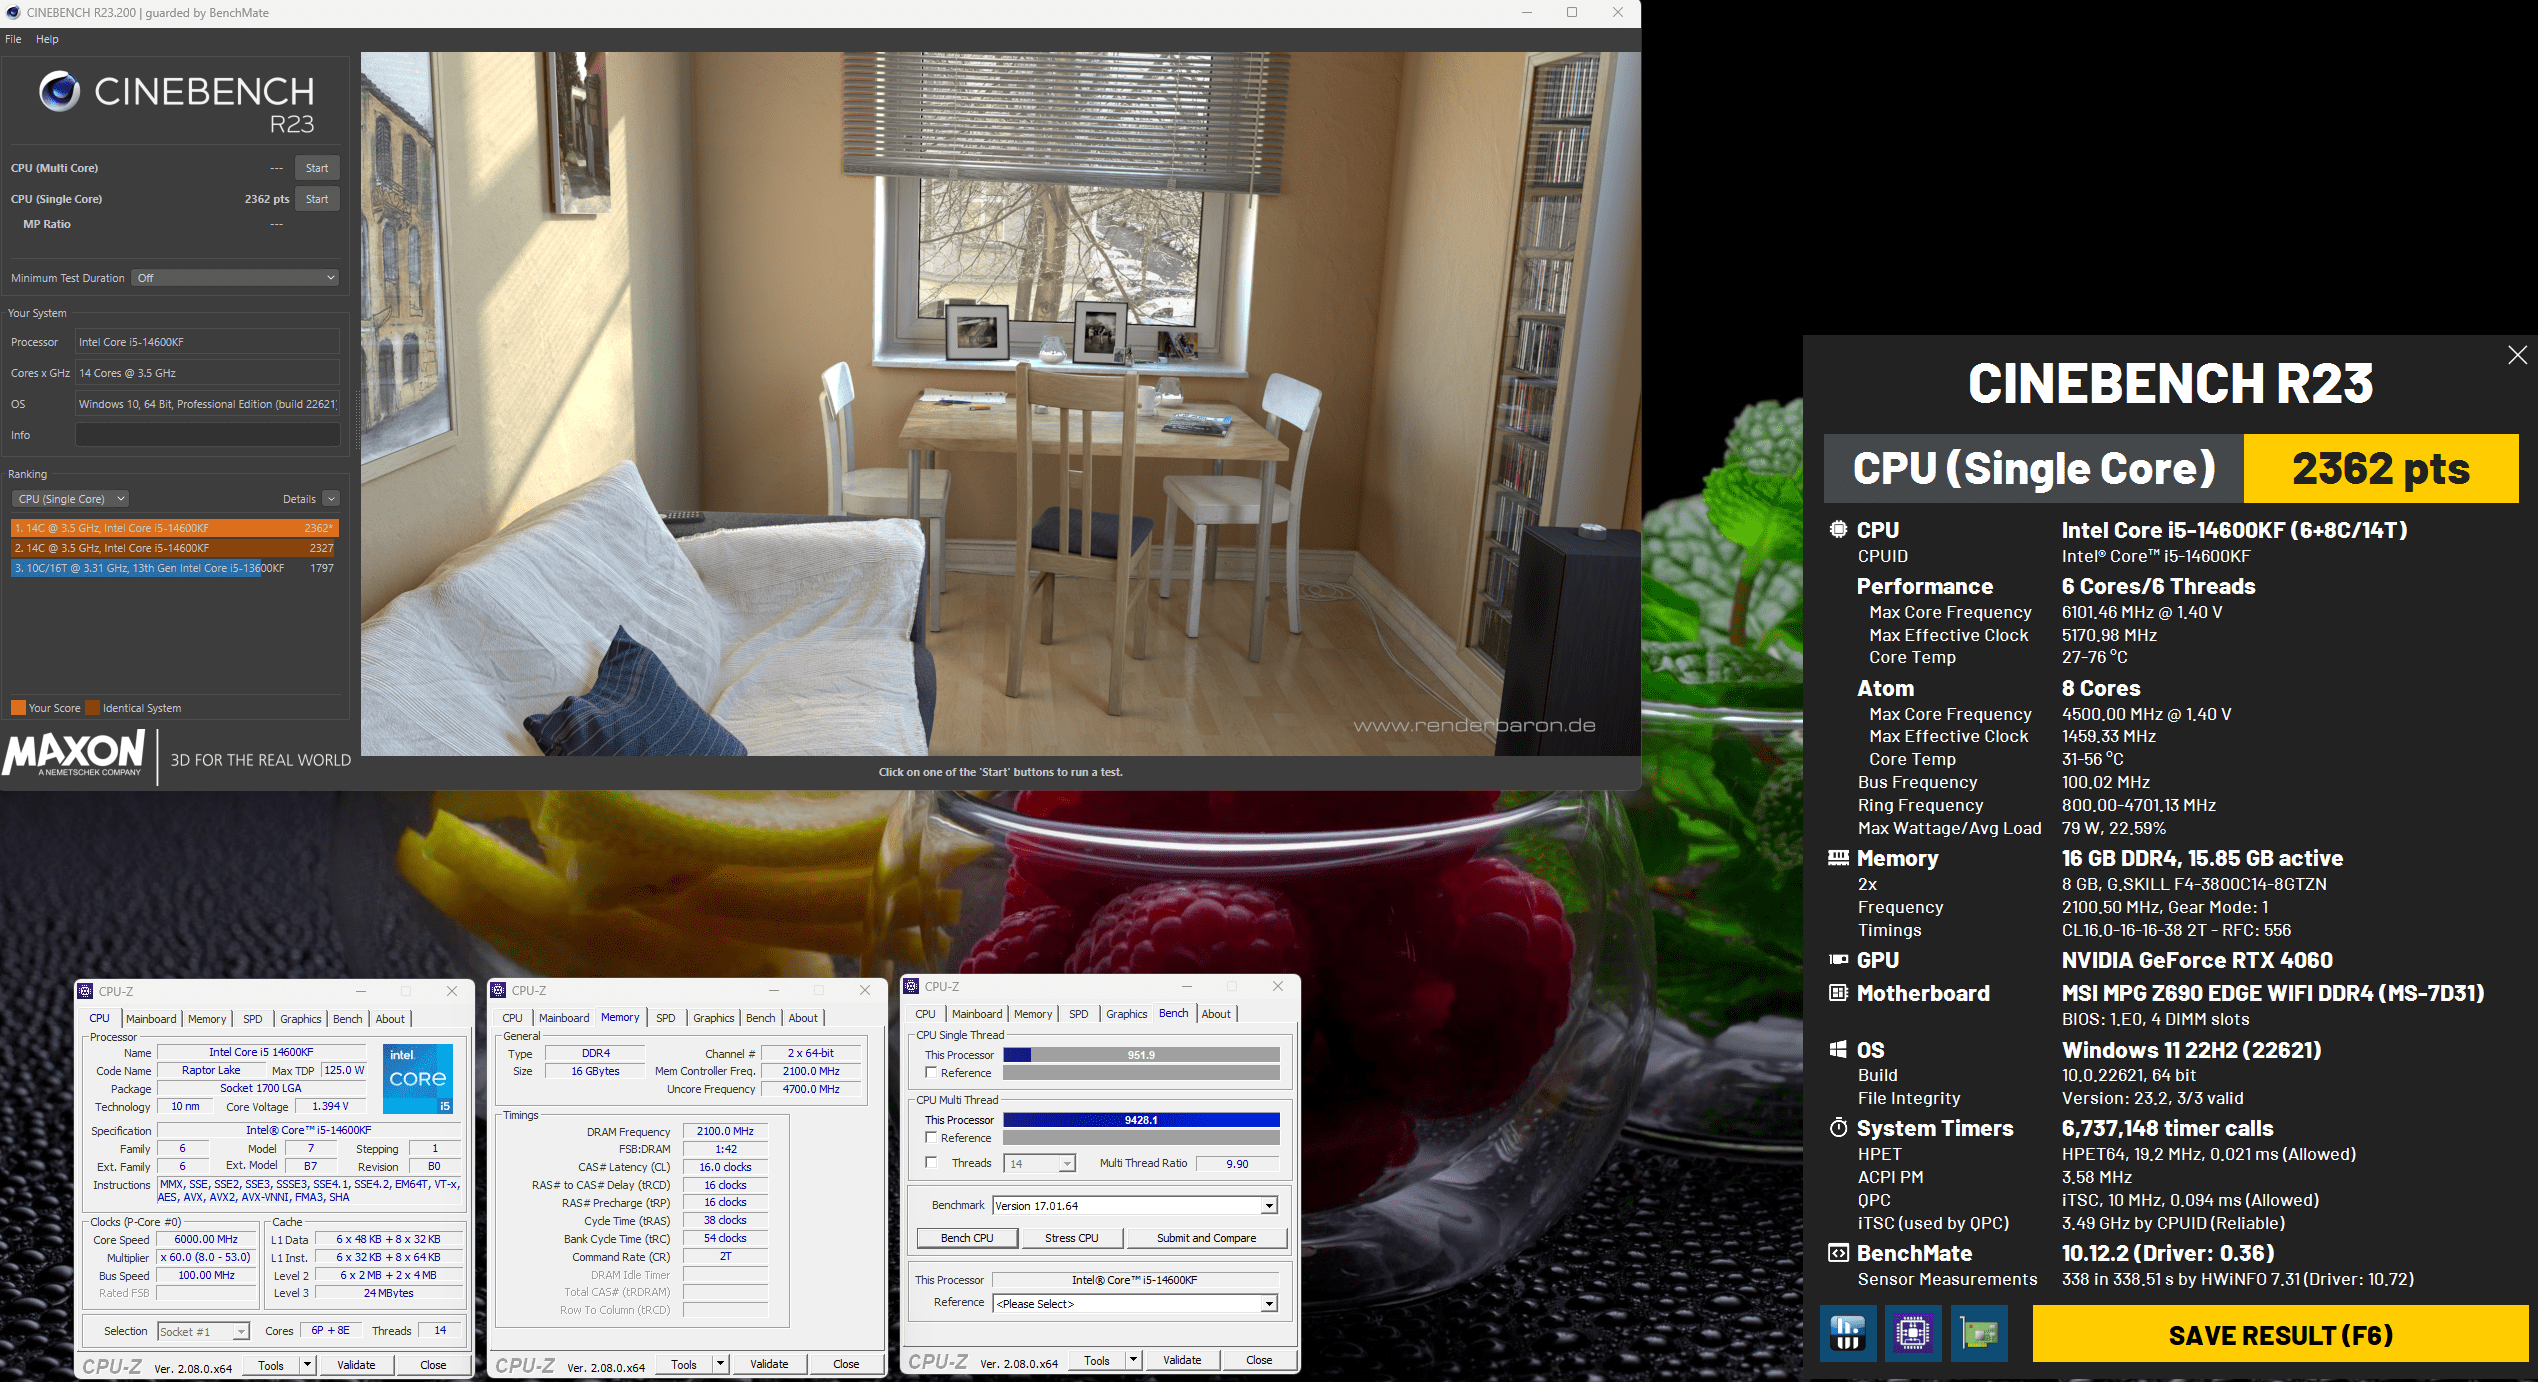Viewport: 2538px width, 1382px height.
Task: Switch to Graphics tab in CPU-Z Bench window
Action: (1127, 1014)
